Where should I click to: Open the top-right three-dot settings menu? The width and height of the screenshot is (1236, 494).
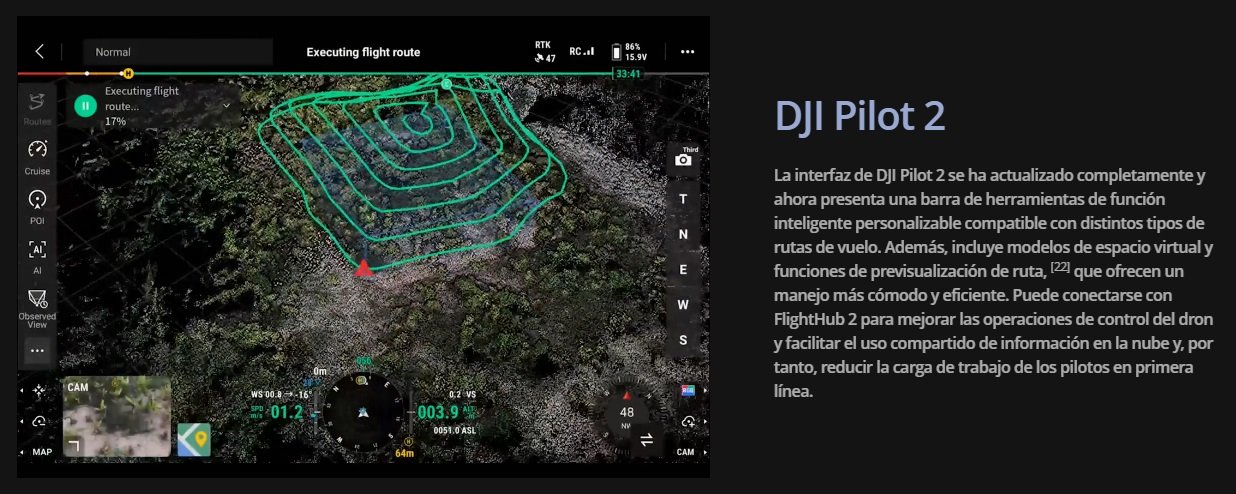pyautogui.click(x=687, y=52)
